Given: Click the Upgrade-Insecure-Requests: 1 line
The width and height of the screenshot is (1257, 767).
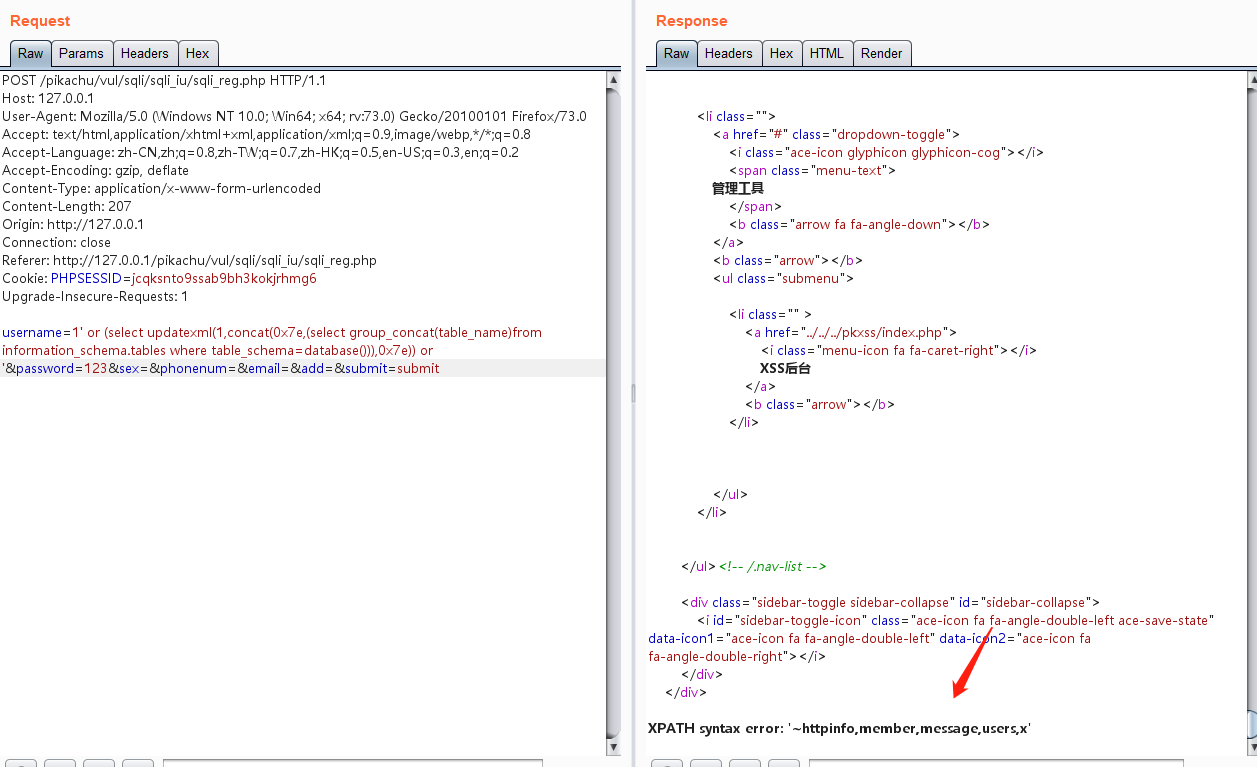Looking at the screenshot, I should 95,296.
